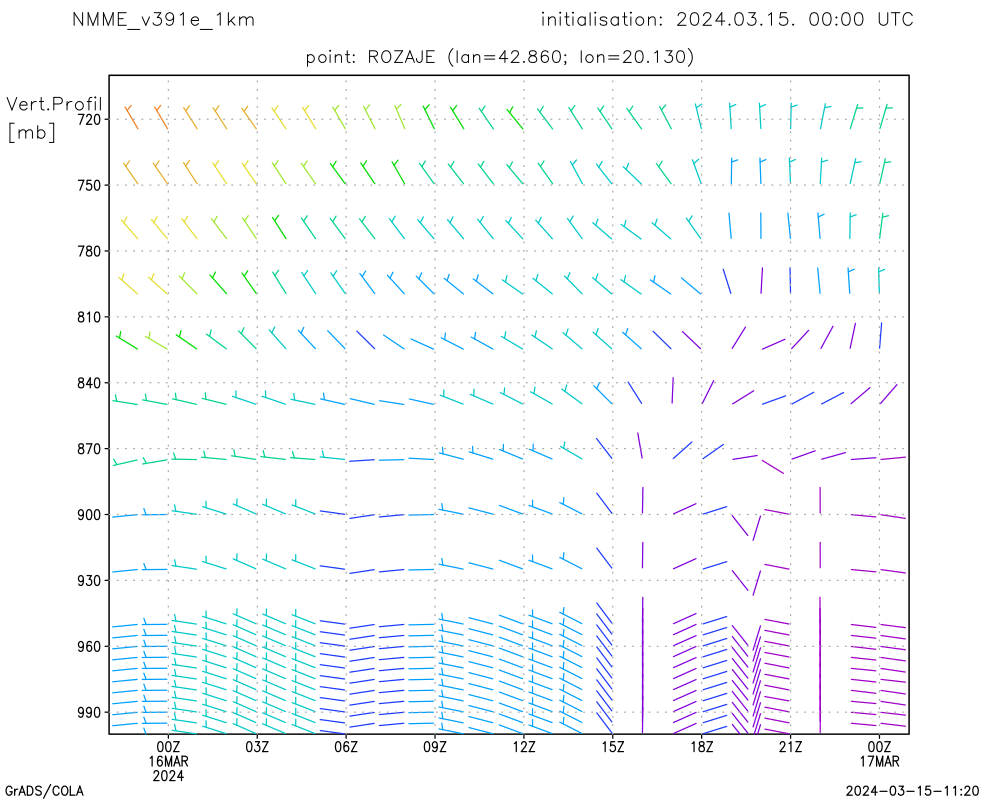Click the 900 pressure level label

point(89,515)
